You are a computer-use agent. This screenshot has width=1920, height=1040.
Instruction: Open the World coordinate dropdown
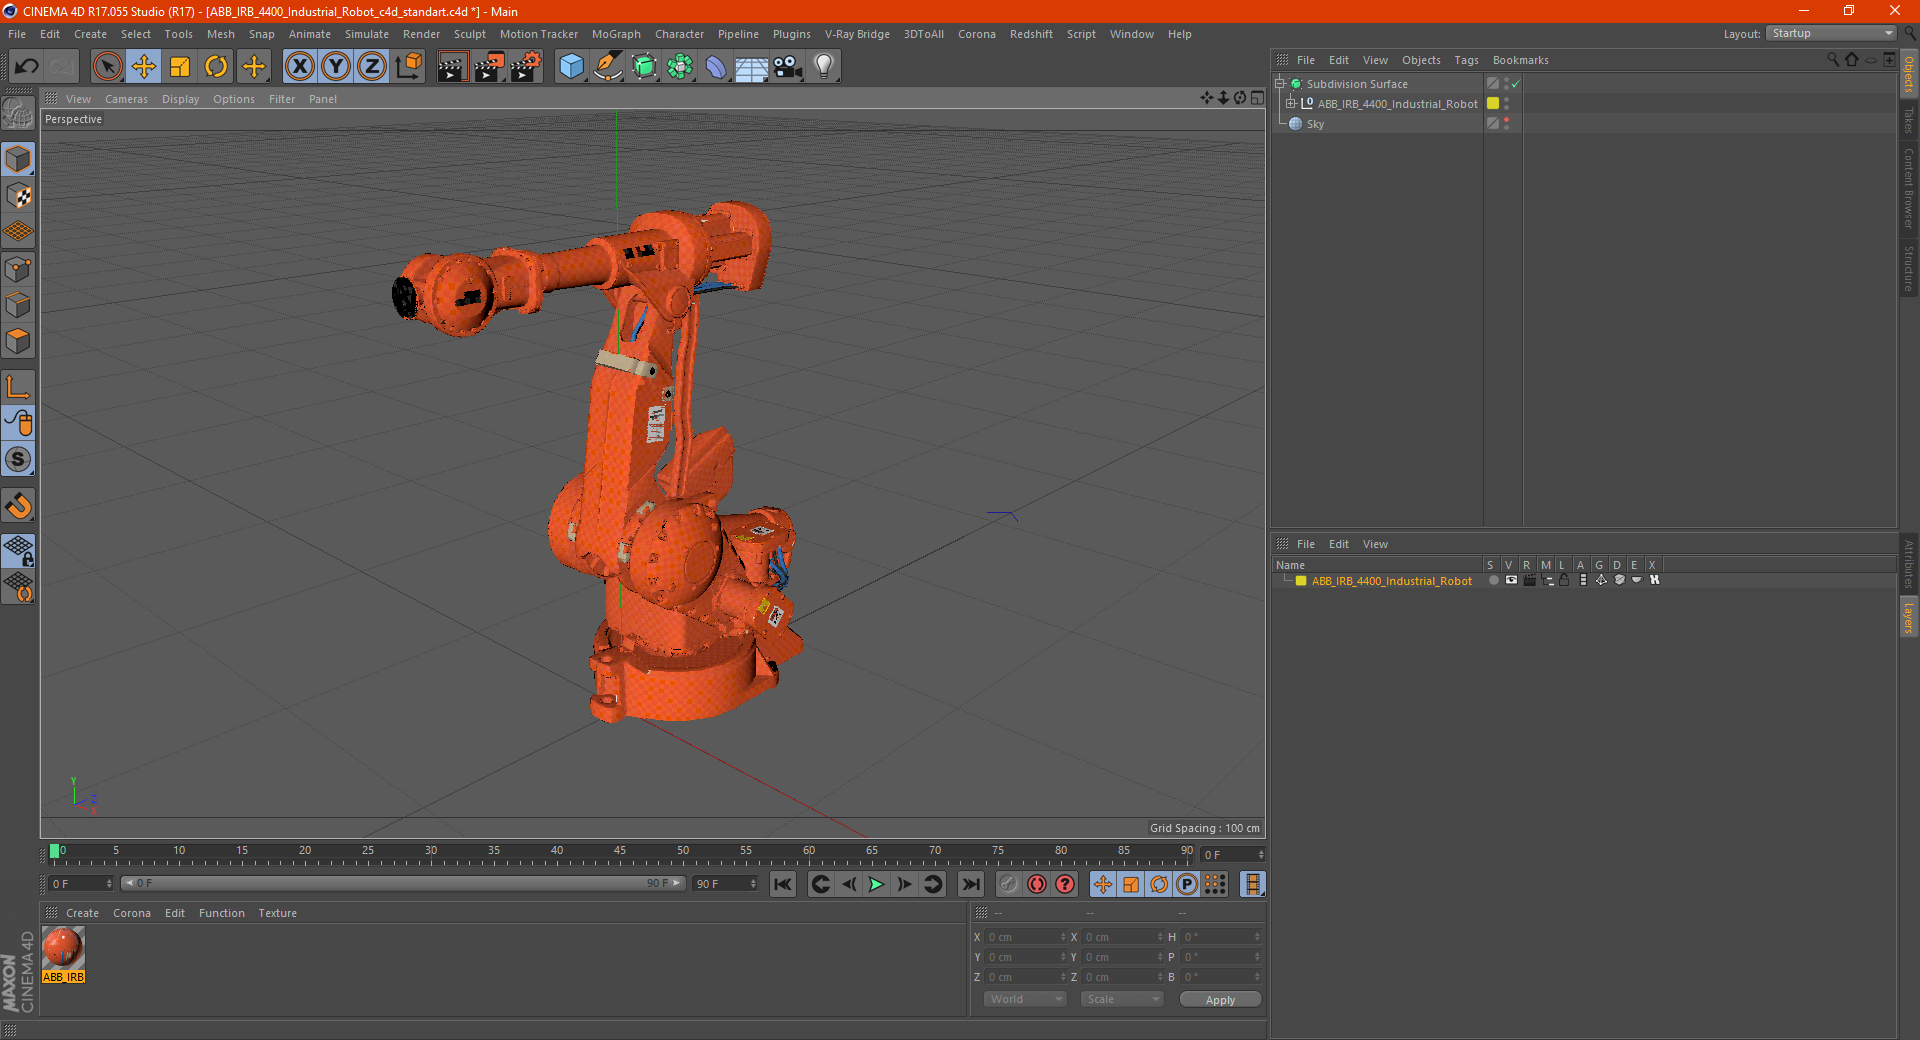(1025, 999)
